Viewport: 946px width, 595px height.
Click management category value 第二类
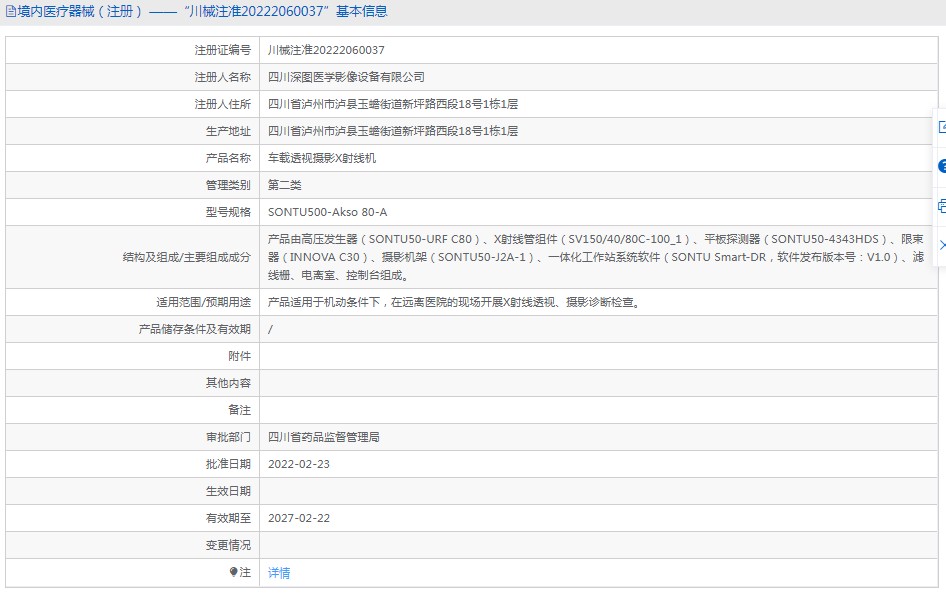pos(284,185)
